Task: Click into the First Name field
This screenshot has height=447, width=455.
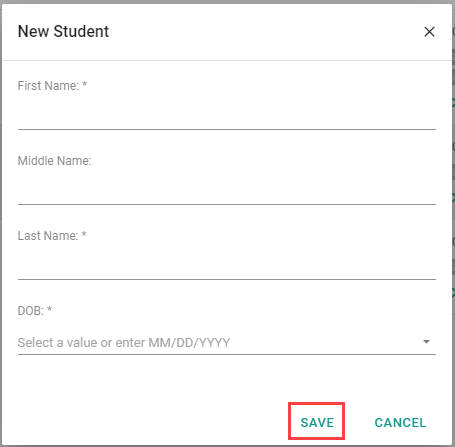Action: coord(227,114)
